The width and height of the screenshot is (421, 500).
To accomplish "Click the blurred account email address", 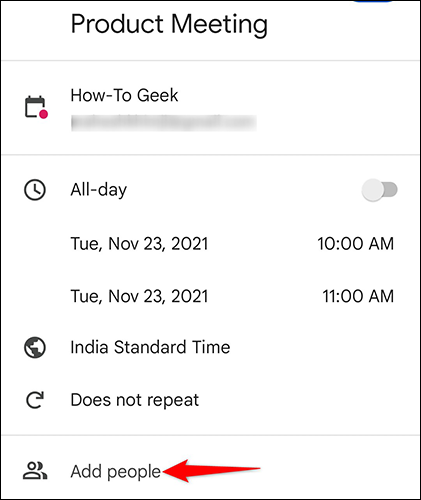I will pyautogui.click(x=164, y=123).
